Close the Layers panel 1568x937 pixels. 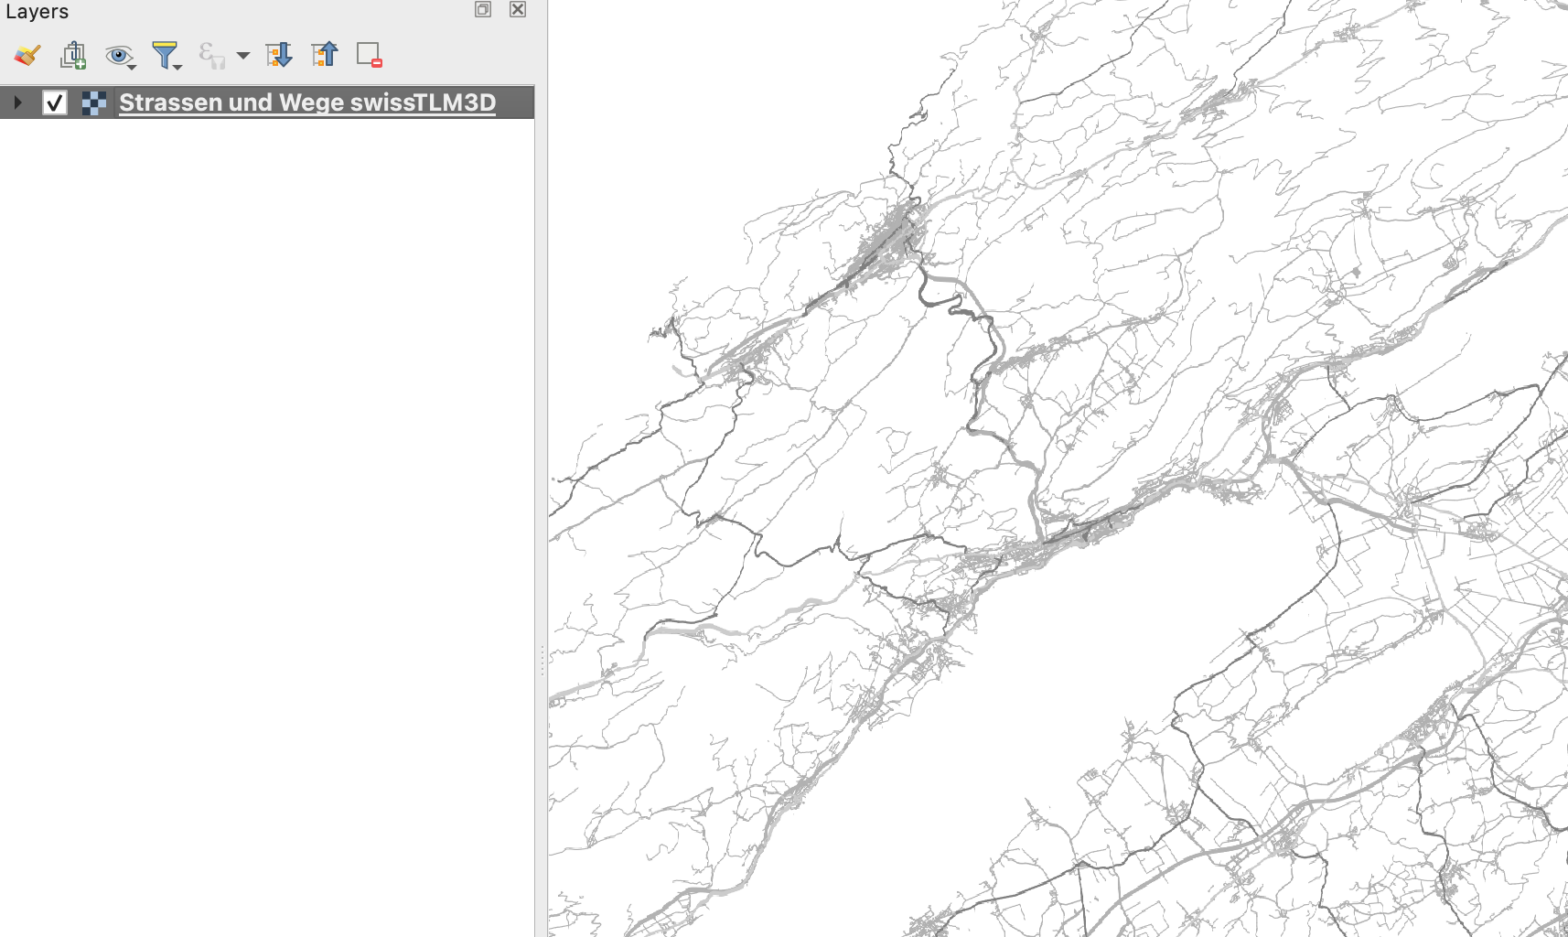click(x=517, y=10)
